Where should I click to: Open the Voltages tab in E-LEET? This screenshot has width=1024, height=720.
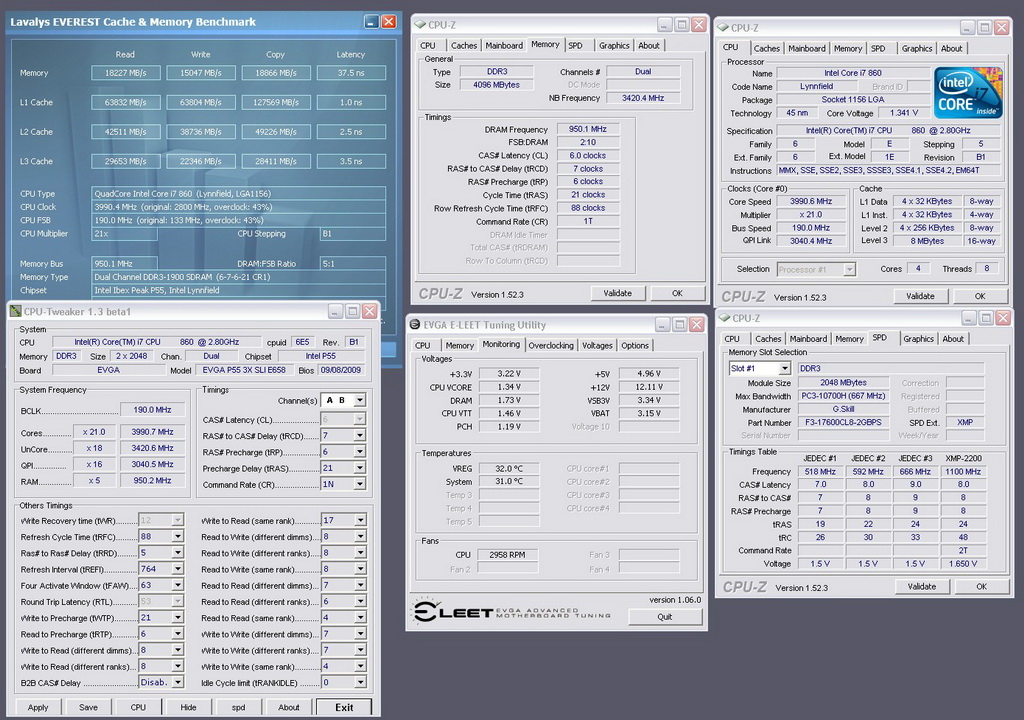pyautogui.click(x=597, y=346)
